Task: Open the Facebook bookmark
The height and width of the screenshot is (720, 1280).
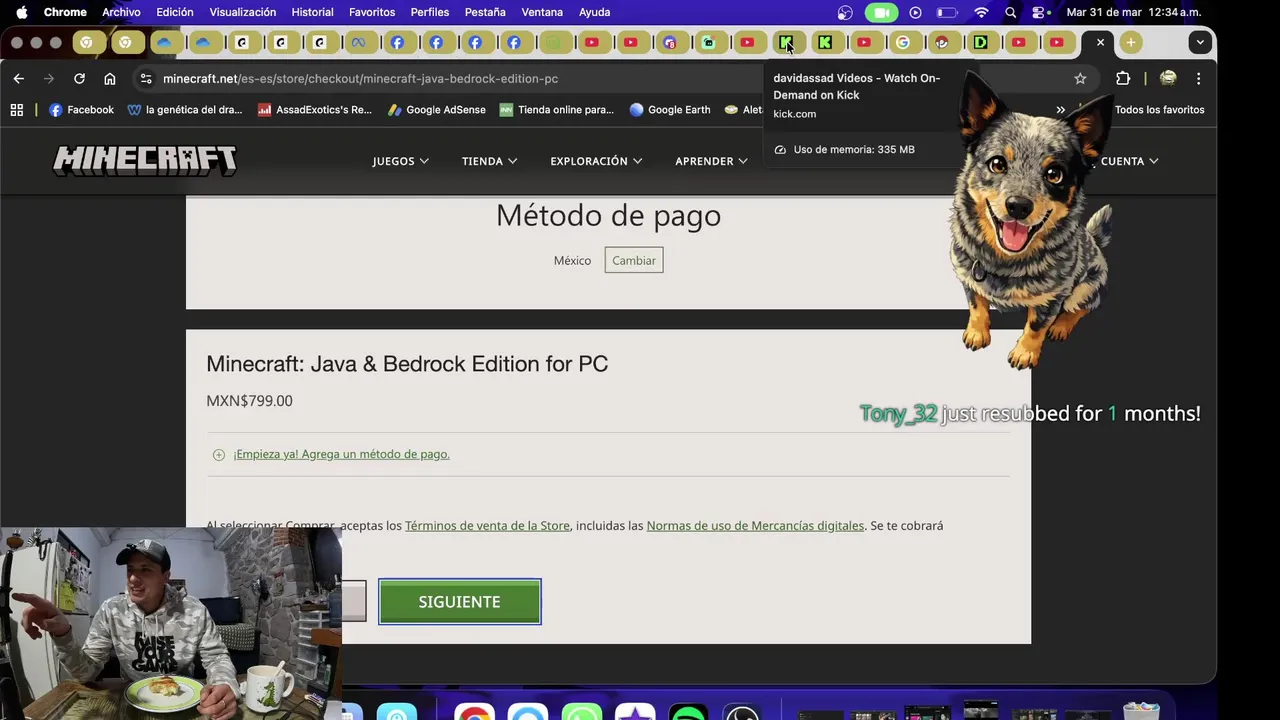Action: [x=81, y=110]
